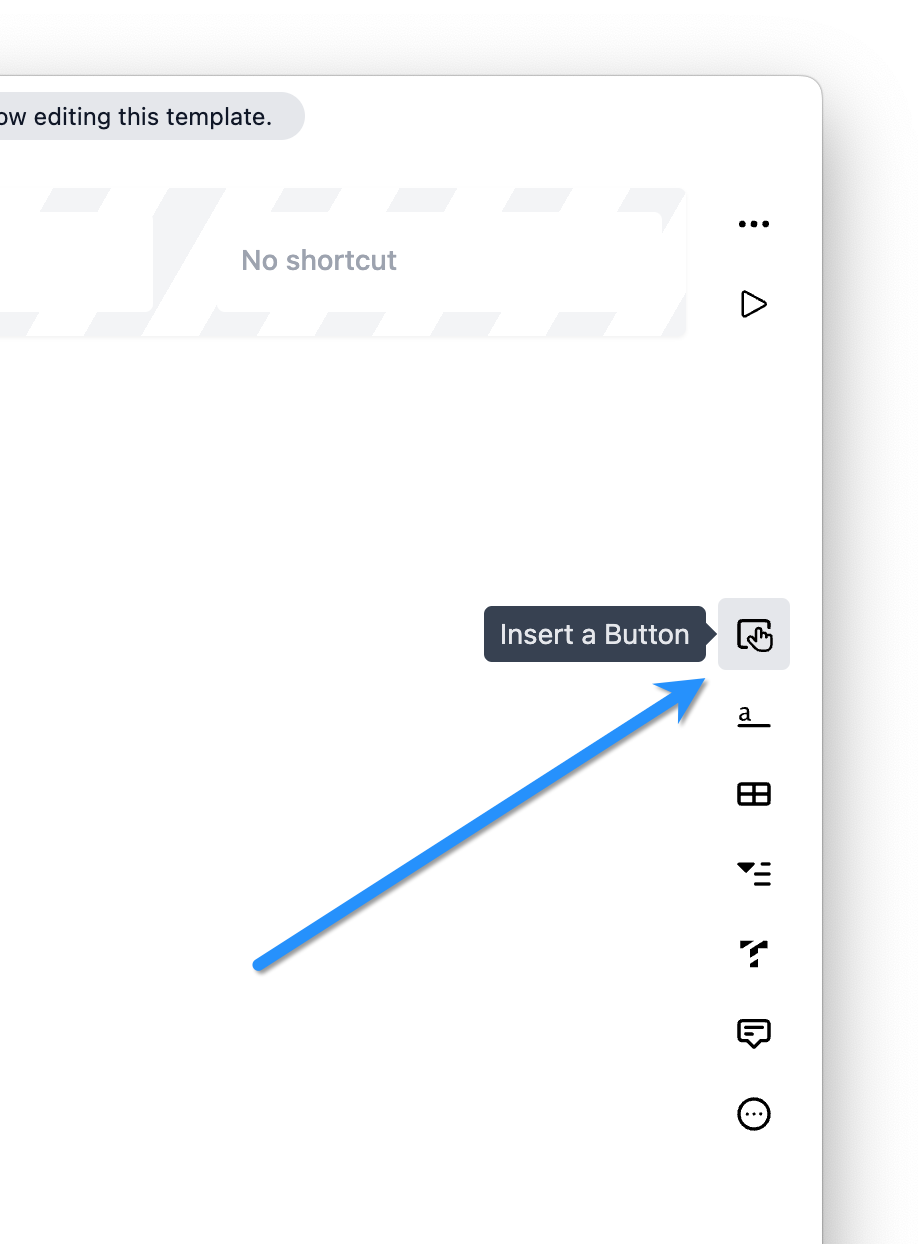Open the three-dot more options menu
The image size is (920, 1244).
753,224
